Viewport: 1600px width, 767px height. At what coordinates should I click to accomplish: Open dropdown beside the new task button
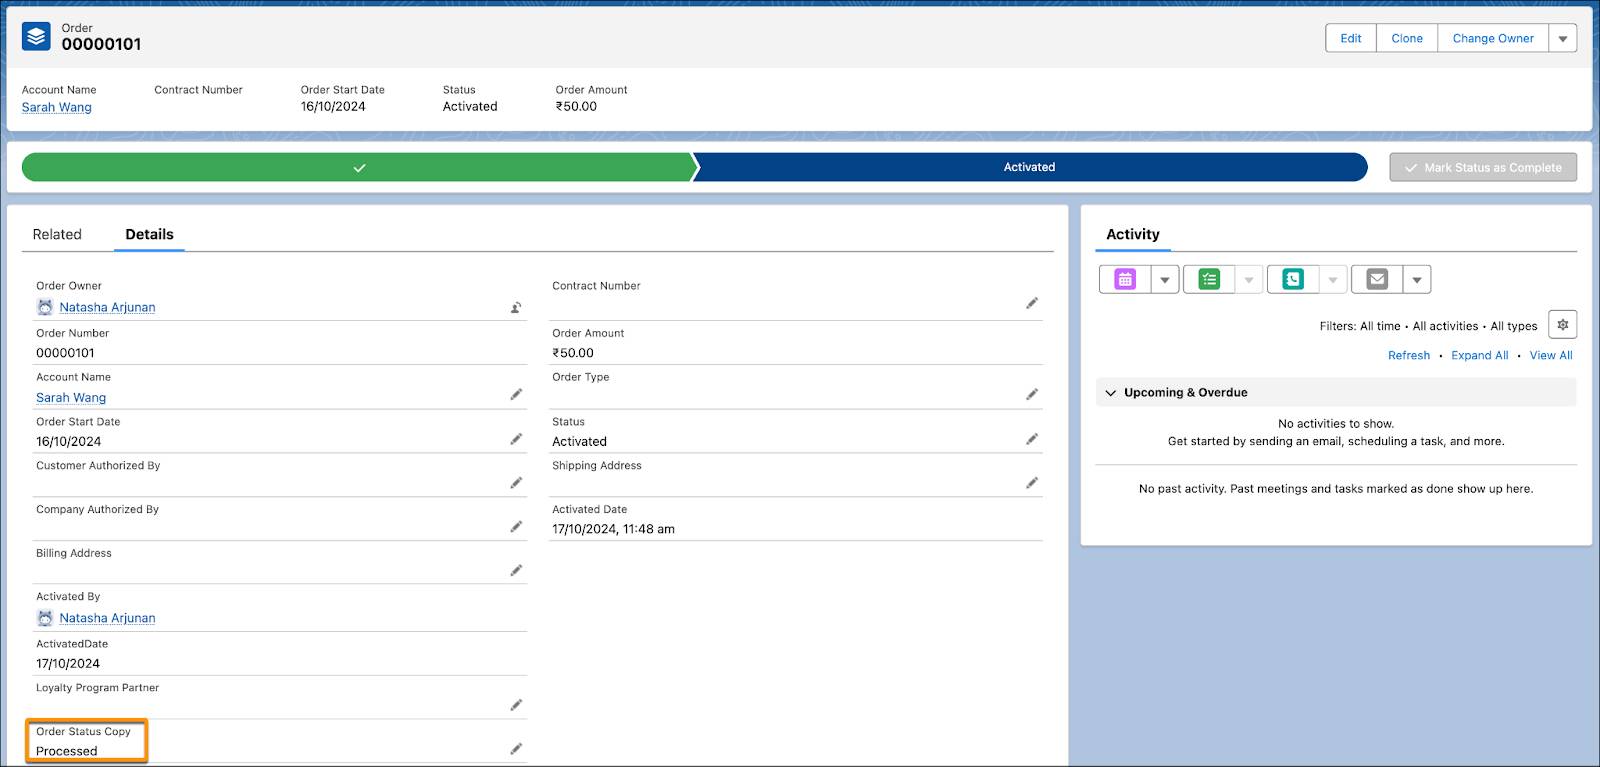(1249, 279)
